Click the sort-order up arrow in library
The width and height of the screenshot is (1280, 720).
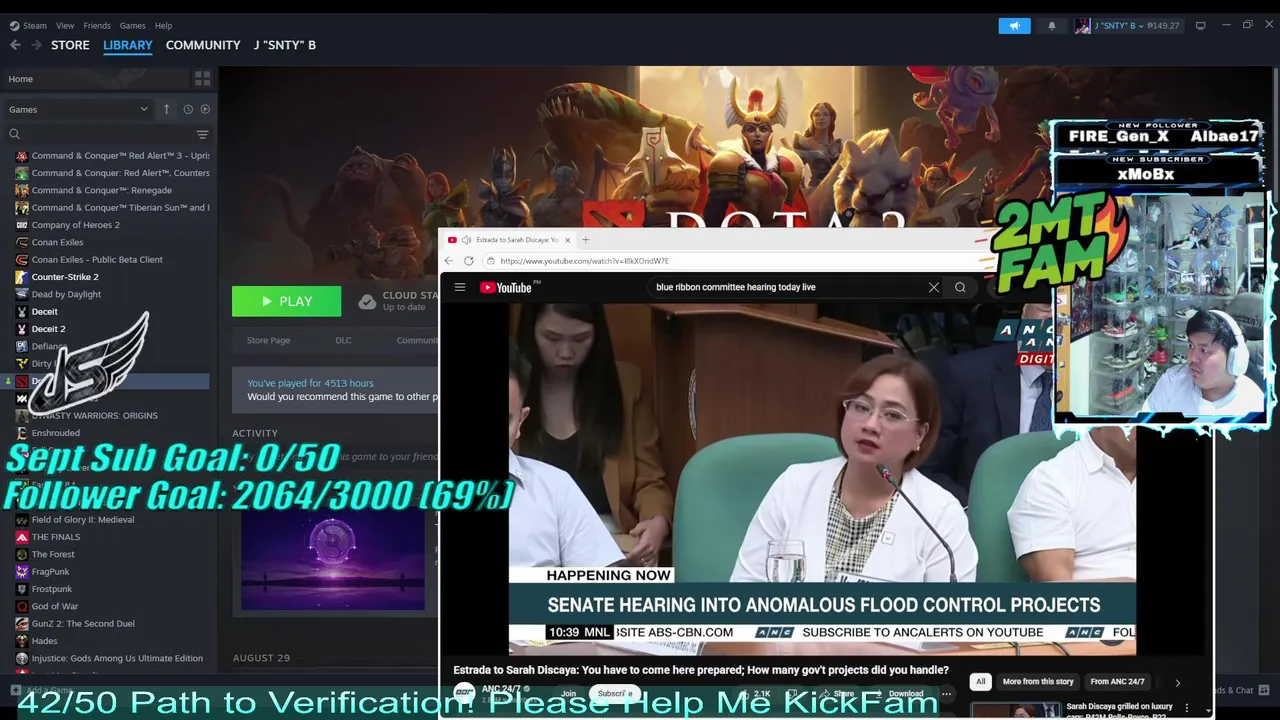[x=166, y=109]
